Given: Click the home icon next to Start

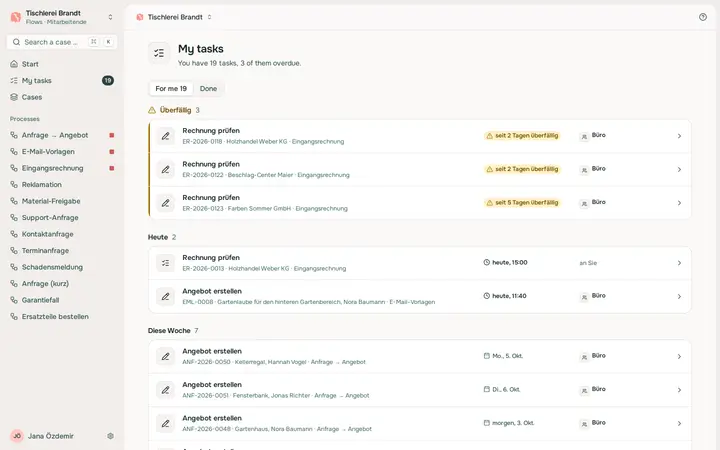Looking at the screenshot, I should pos(14,64).
